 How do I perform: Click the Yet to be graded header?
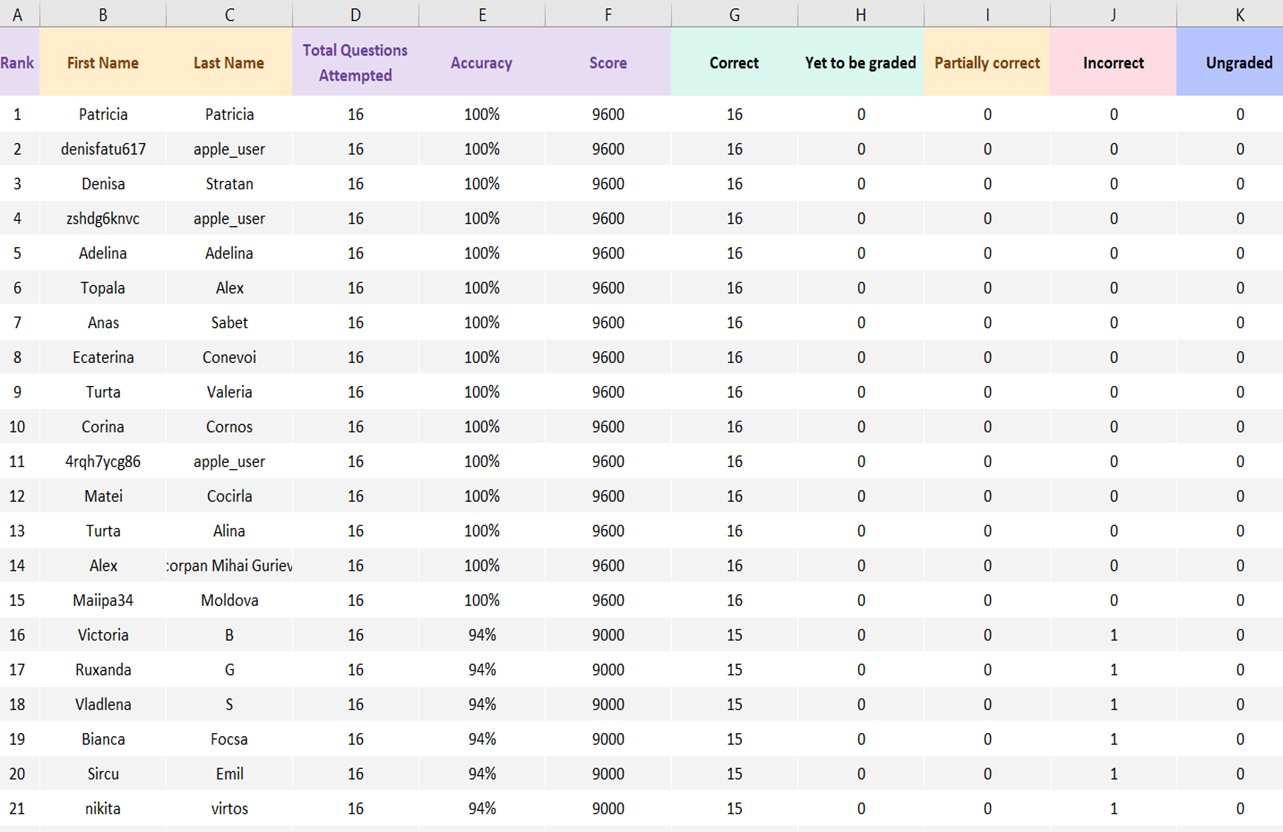coord(860,63)
